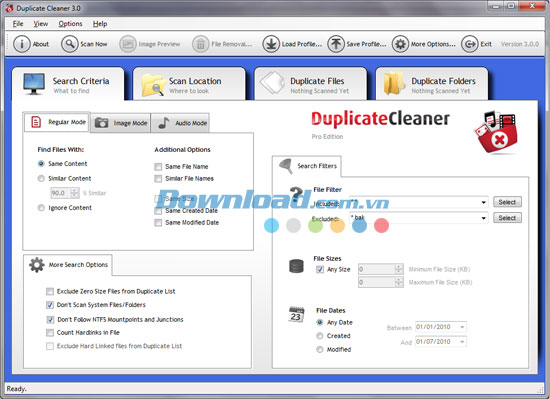
Task: Switch to the Audio Mode tab
Action: (180, 123)
